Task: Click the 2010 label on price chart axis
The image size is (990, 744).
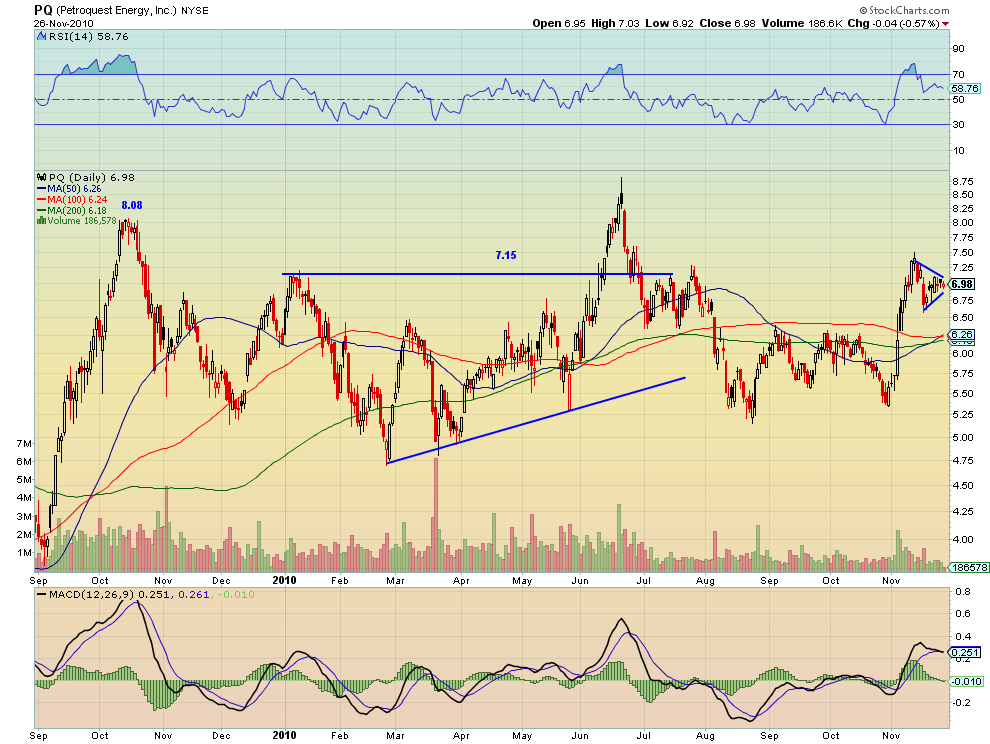Action: point(285,580)
